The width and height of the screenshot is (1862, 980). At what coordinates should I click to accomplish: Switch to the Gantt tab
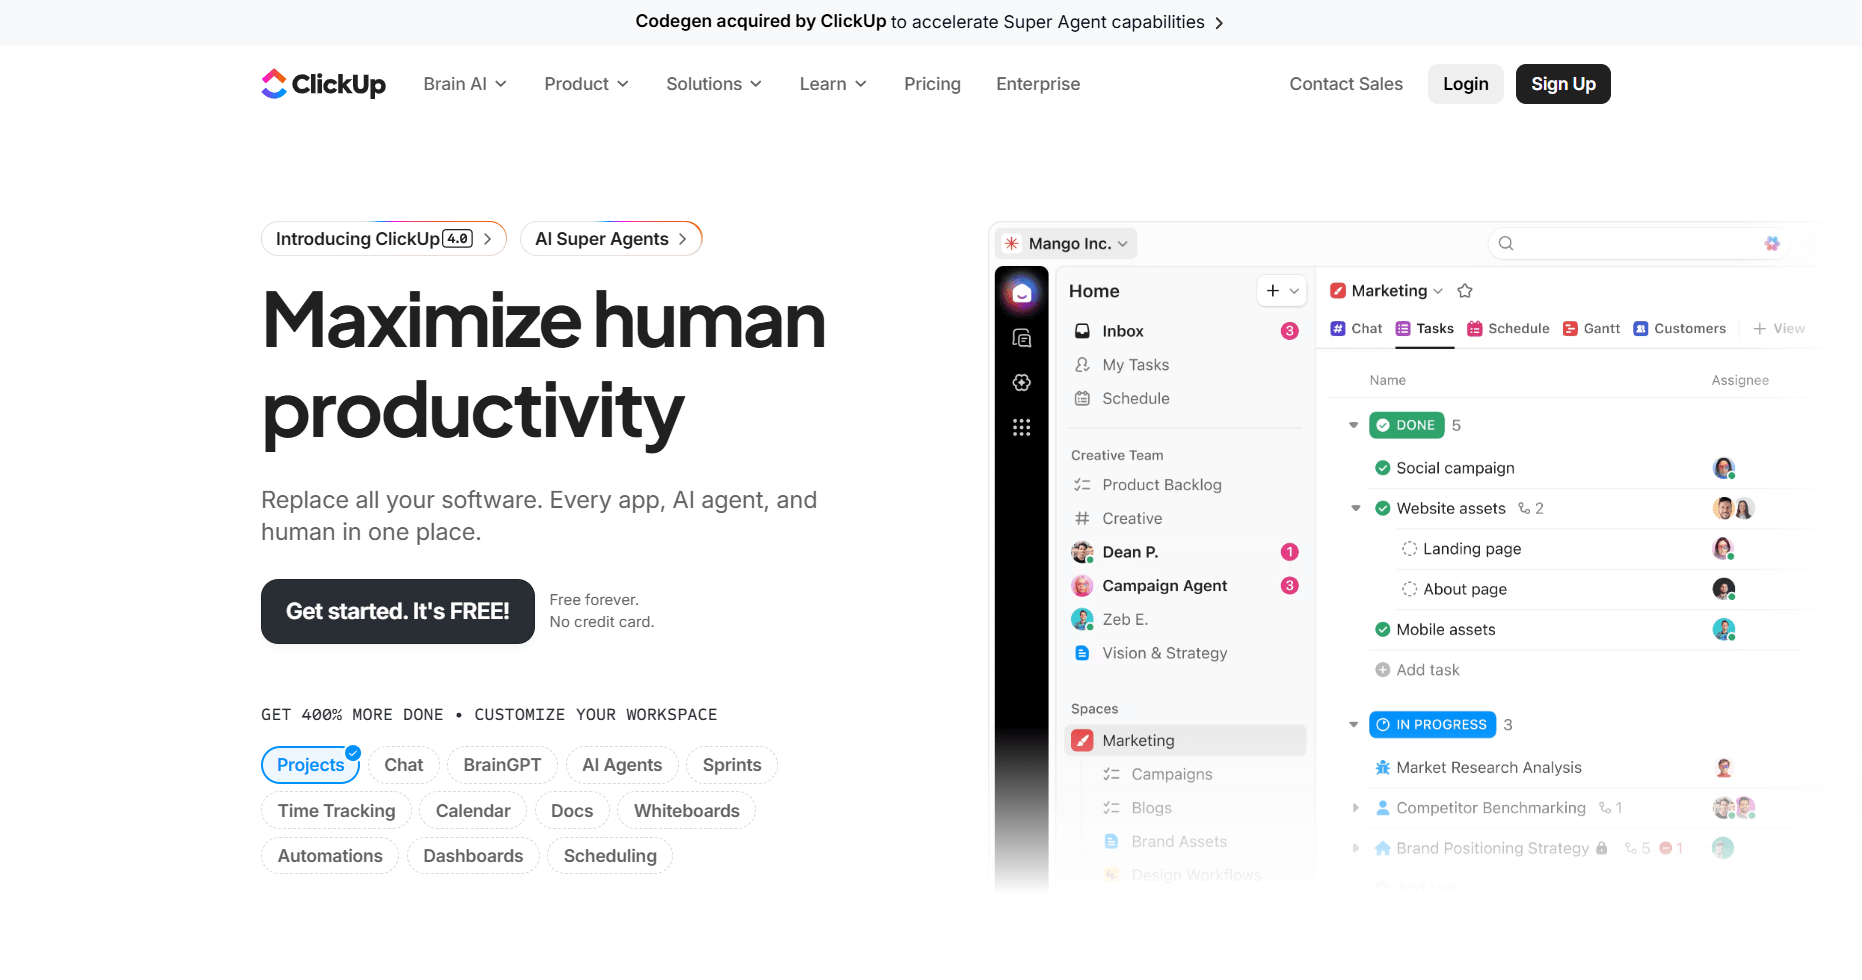point(1591,328)
